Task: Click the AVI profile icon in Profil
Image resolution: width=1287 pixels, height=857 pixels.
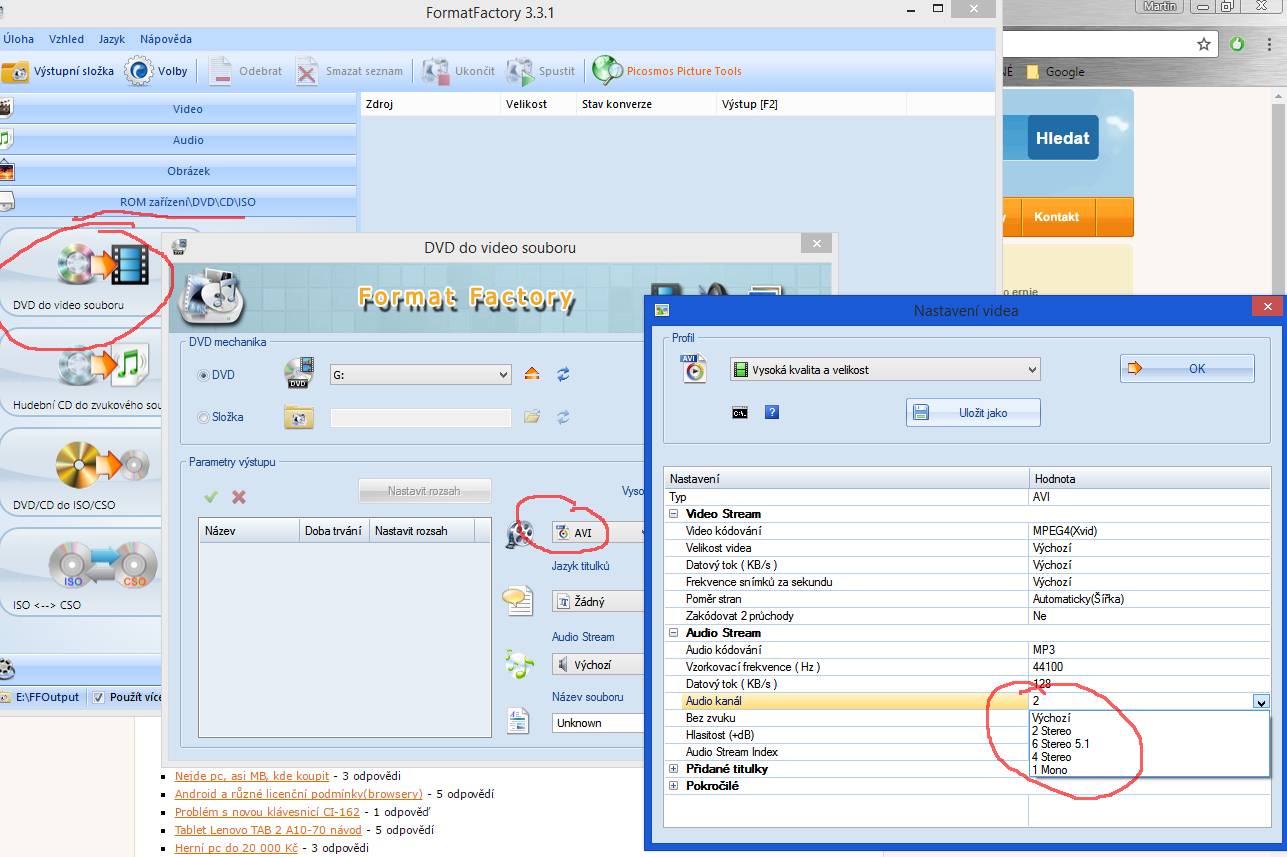Action: pos(693,368)
